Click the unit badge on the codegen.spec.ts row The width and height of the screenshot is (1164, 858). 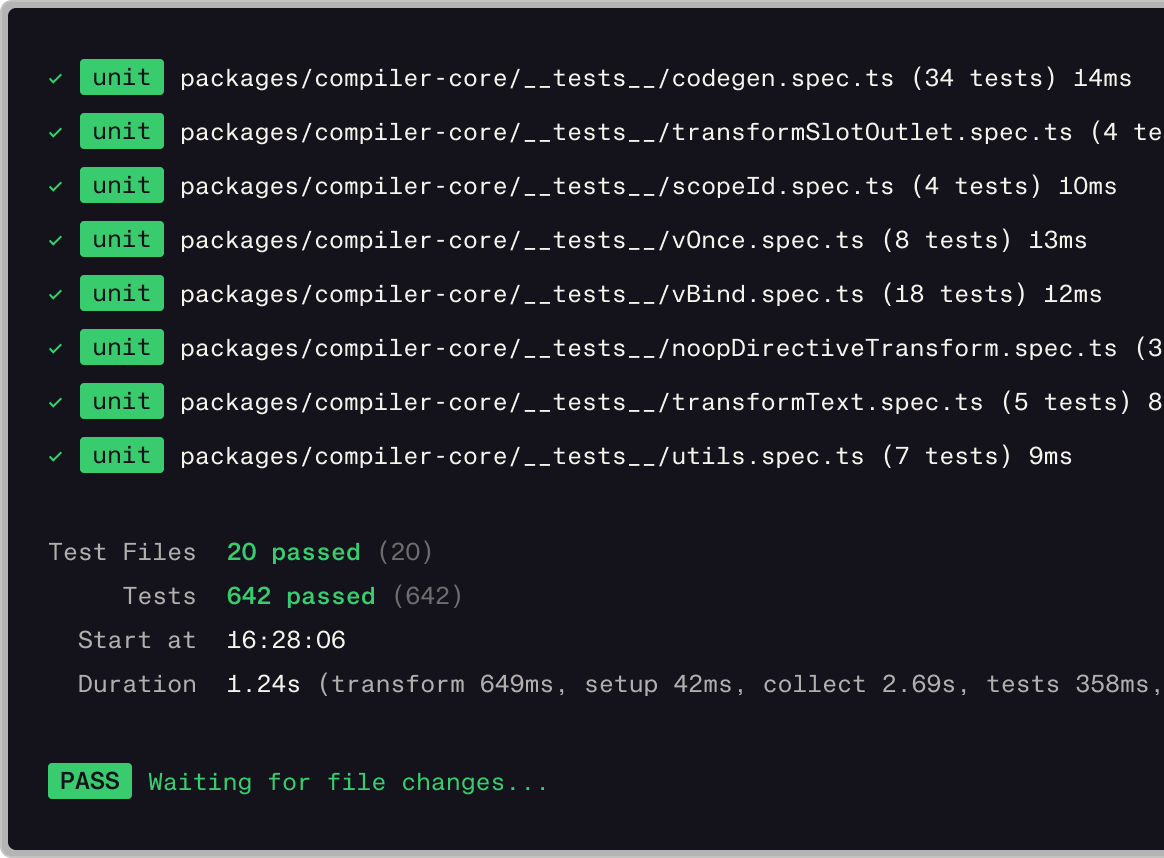[122, 78]
